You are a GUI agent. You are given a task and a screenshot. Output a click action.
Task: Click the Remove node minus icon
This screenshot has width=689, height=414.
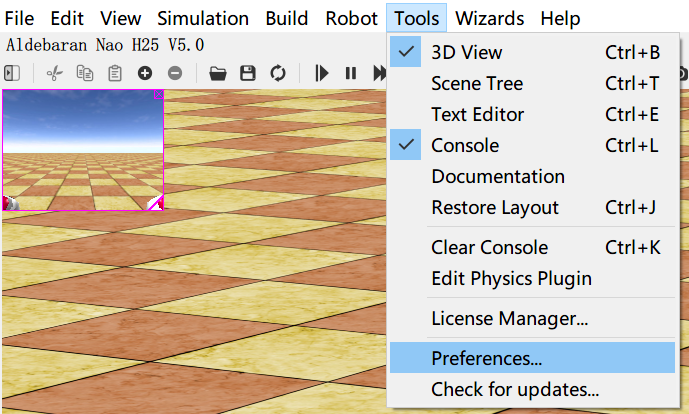click(x=175, y=73)
